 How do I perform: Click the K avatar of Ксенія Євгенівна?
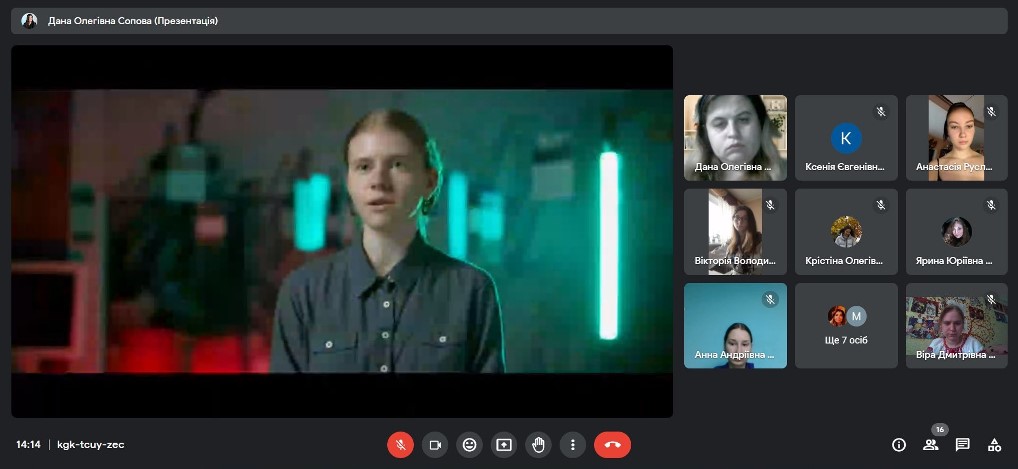[846, 138]
